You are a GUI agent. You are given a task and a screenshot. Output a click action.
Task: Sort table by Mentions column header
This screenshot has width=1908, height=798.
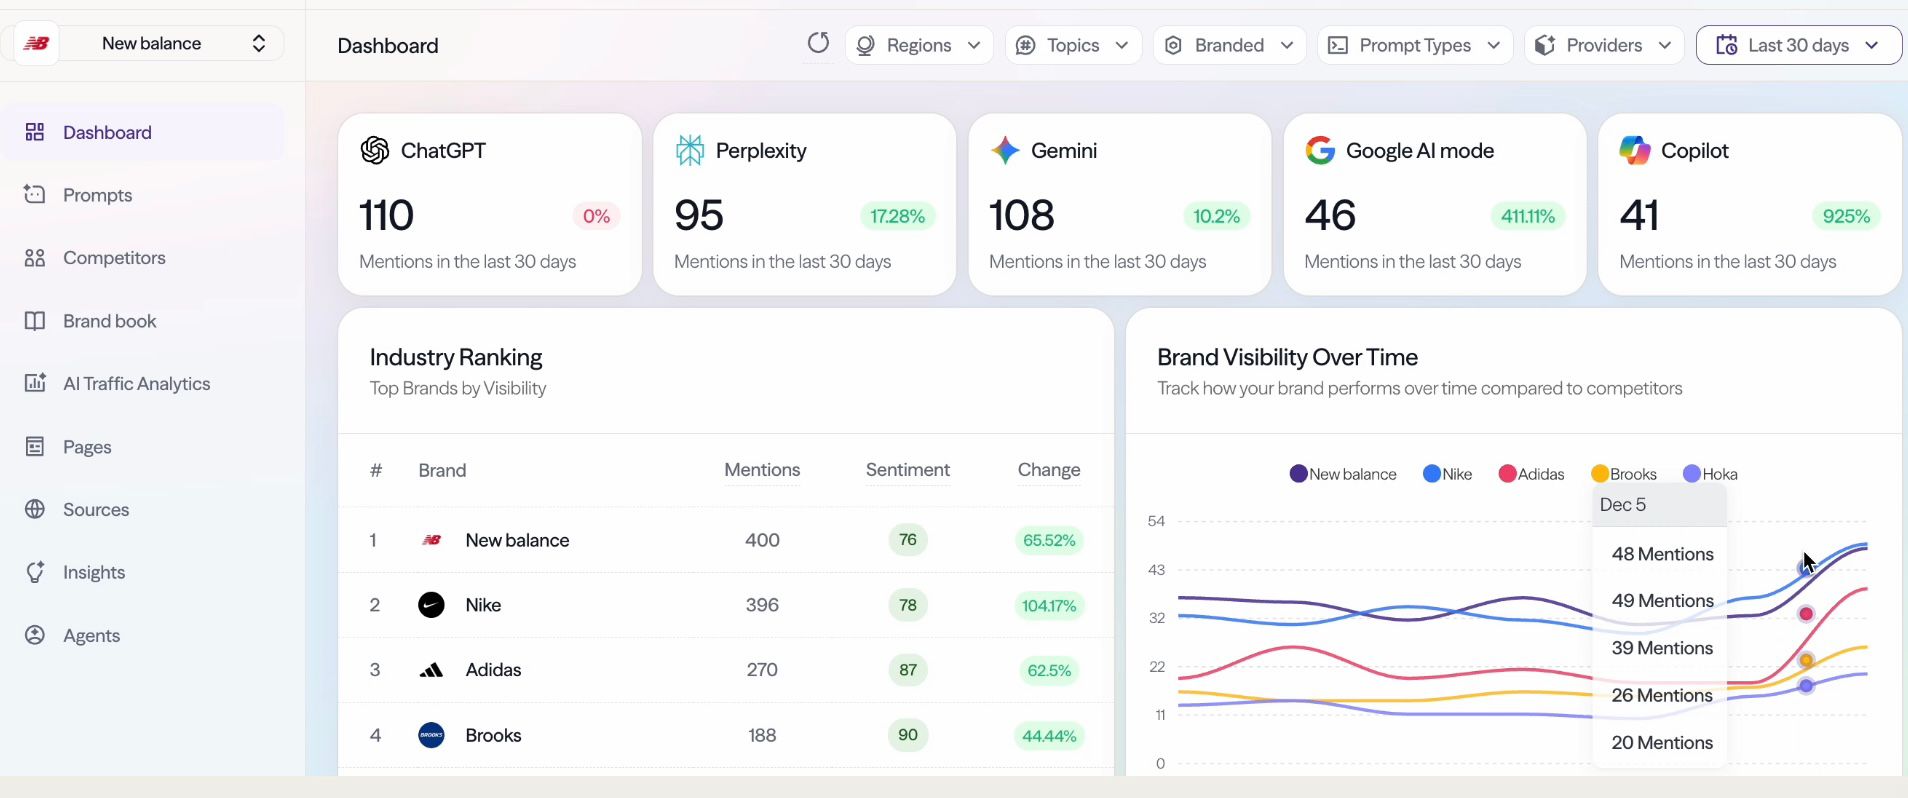coord(762,470)
